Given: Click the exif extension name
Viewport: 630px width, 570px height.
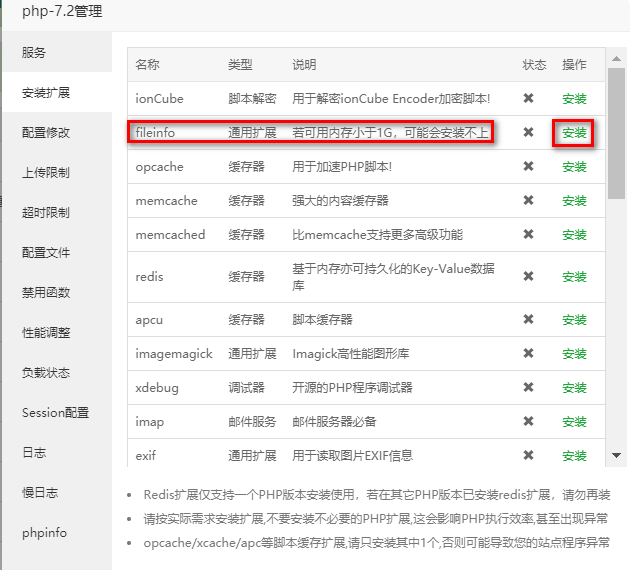Looking at the screenshot, I should (146, 456).
